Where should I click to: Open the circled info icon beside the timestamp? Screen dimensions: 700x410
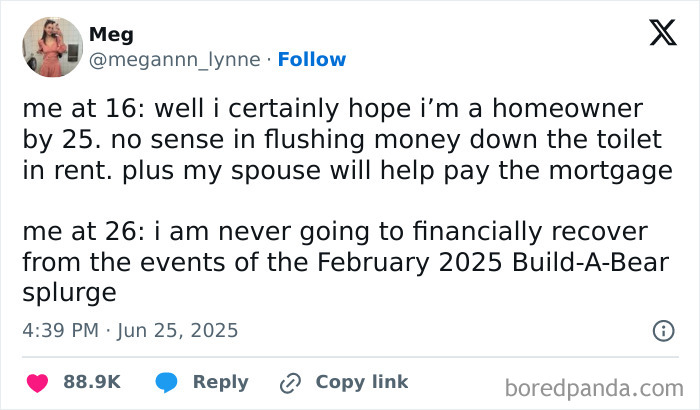tap(663, 331)
